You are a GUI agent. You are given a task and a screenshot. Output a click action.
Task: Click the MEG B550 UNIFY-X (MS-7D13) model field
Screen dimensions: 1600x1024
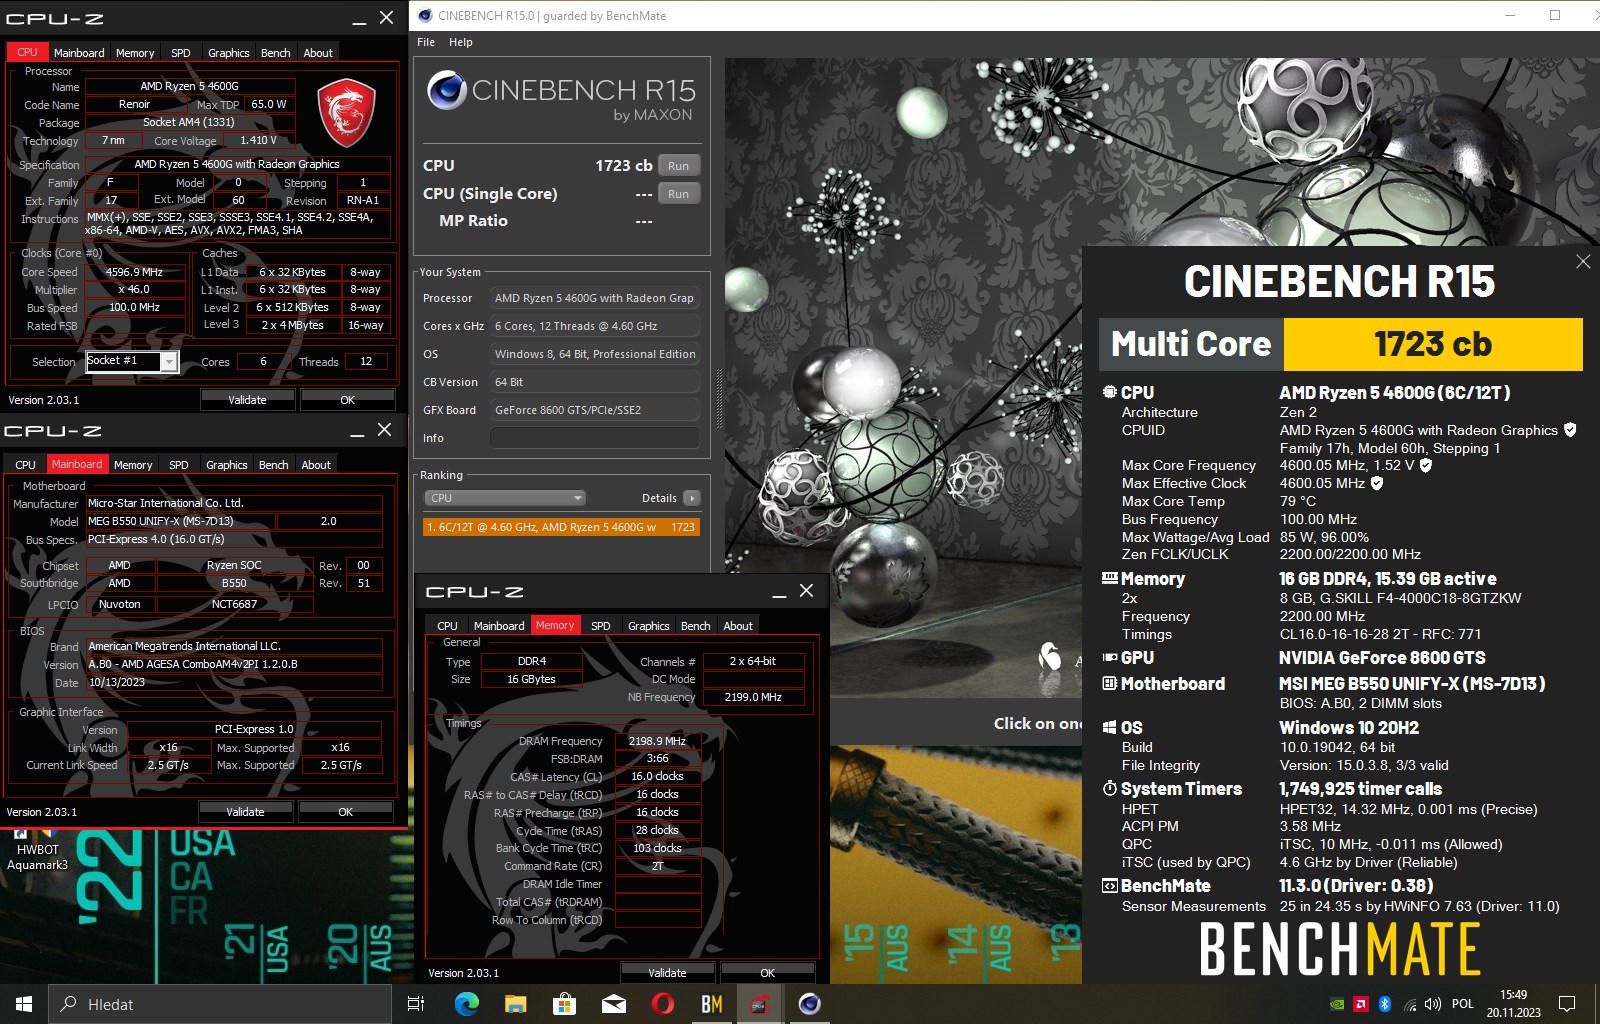click(x=180, y=521)
